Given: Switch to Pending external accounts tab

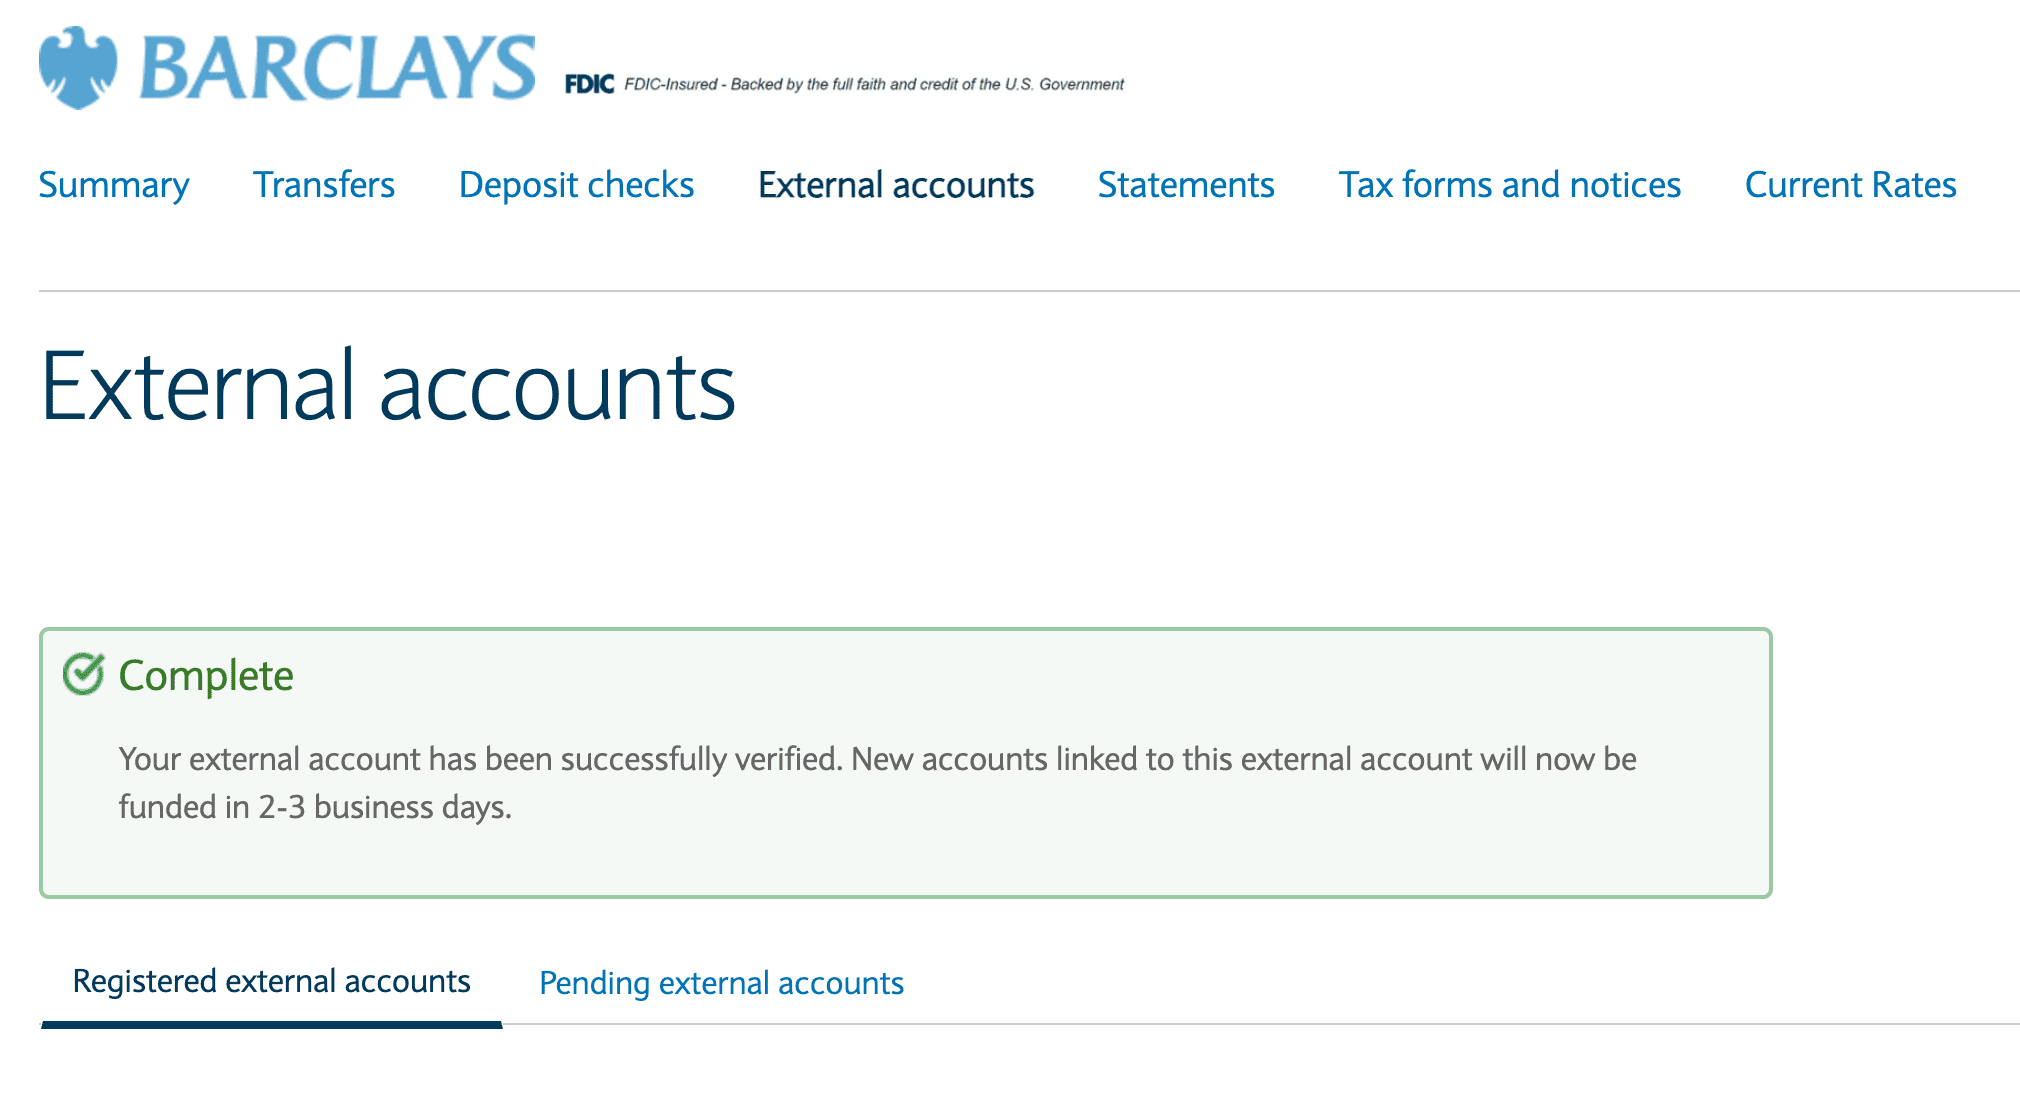Looking at the screenshot, I should point(721,983).
